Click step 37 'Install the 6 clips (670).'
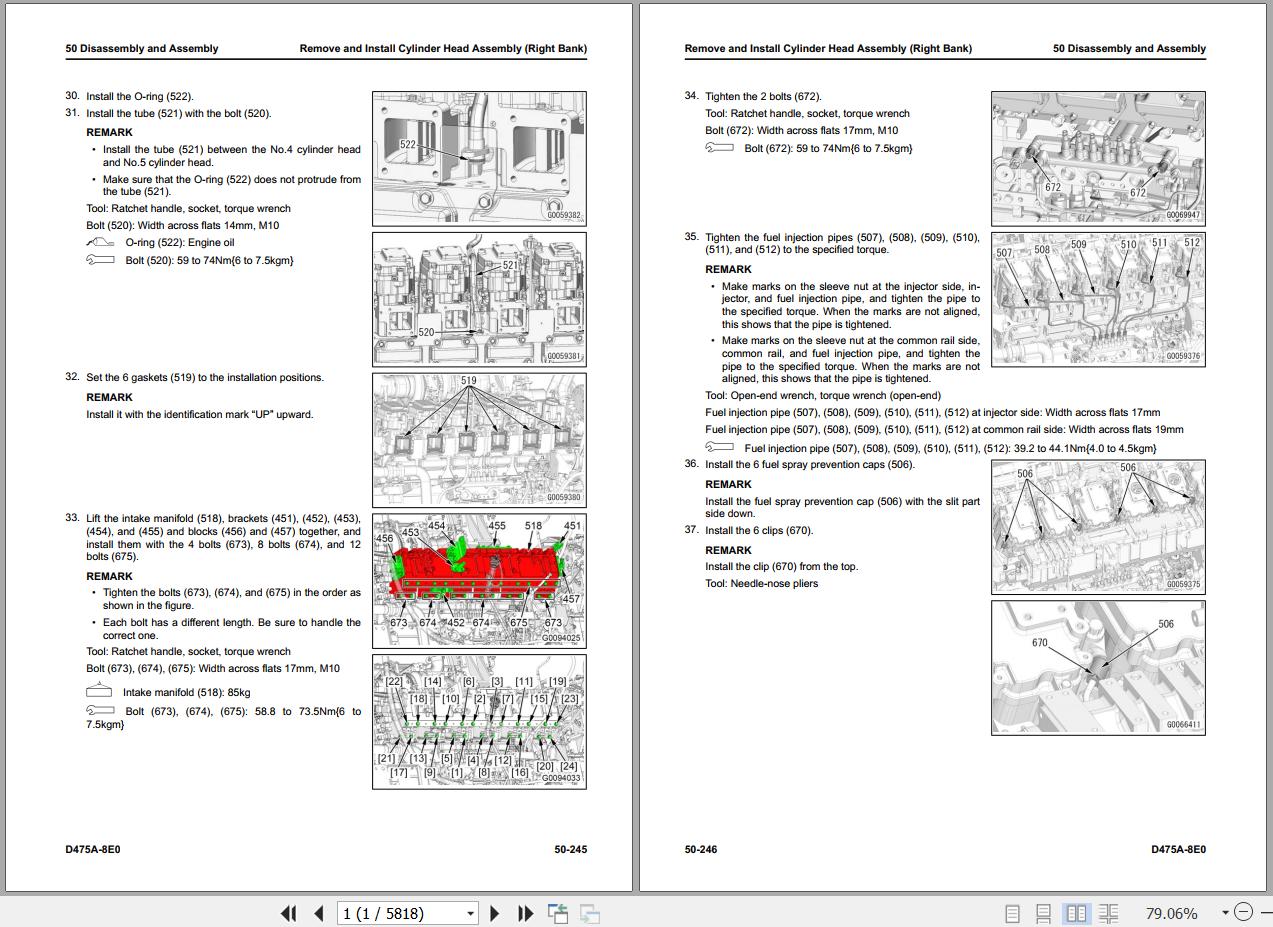Viewport: 1273px width, 927px height. tap(749, 530)
